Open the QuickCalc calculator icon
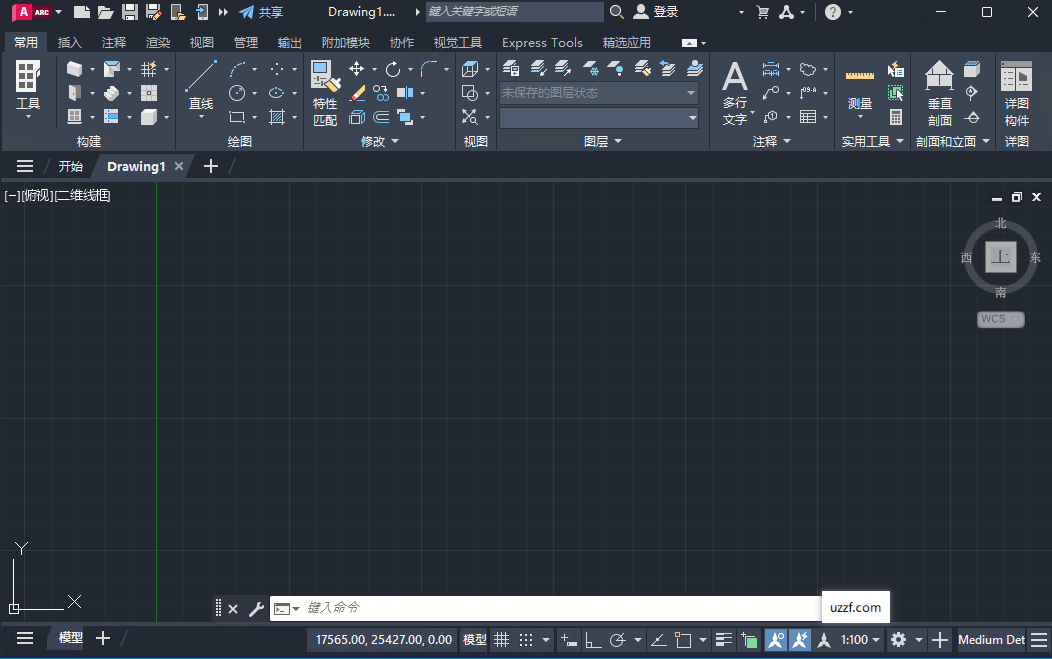 coord(896,117)
